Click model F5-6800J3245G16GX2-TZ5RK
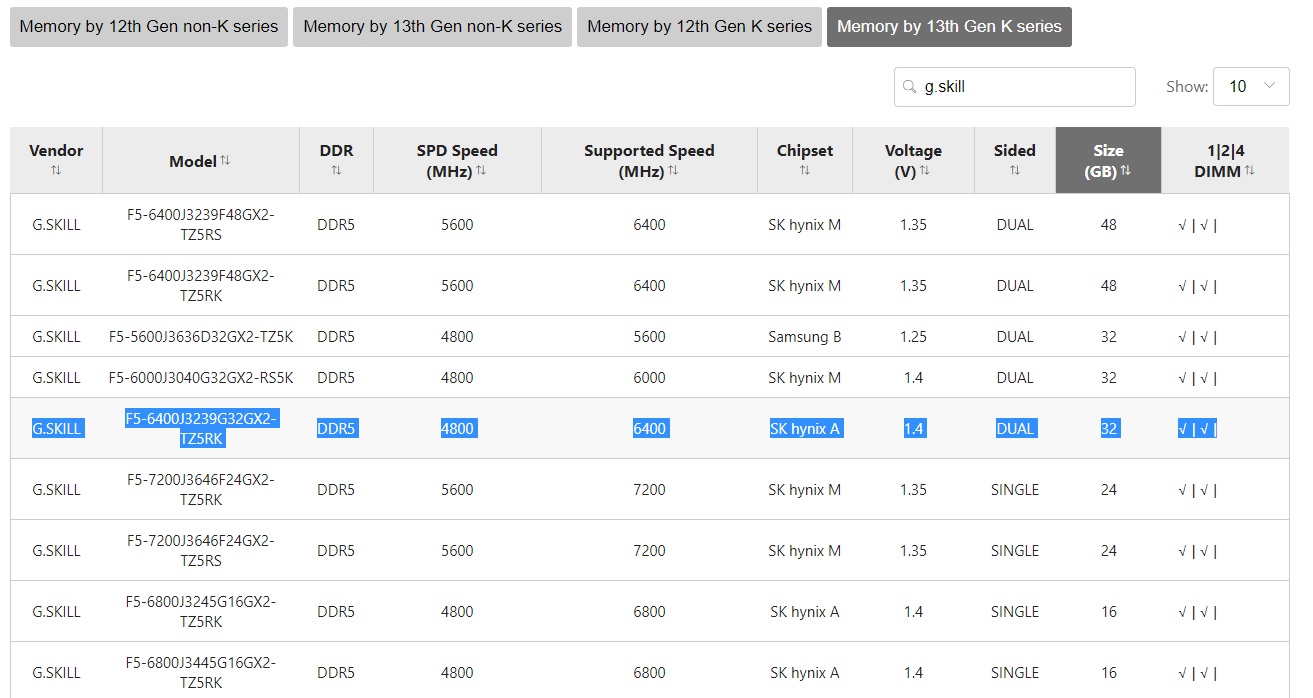This screenshot has width=1313, height=698. point(200,611)
